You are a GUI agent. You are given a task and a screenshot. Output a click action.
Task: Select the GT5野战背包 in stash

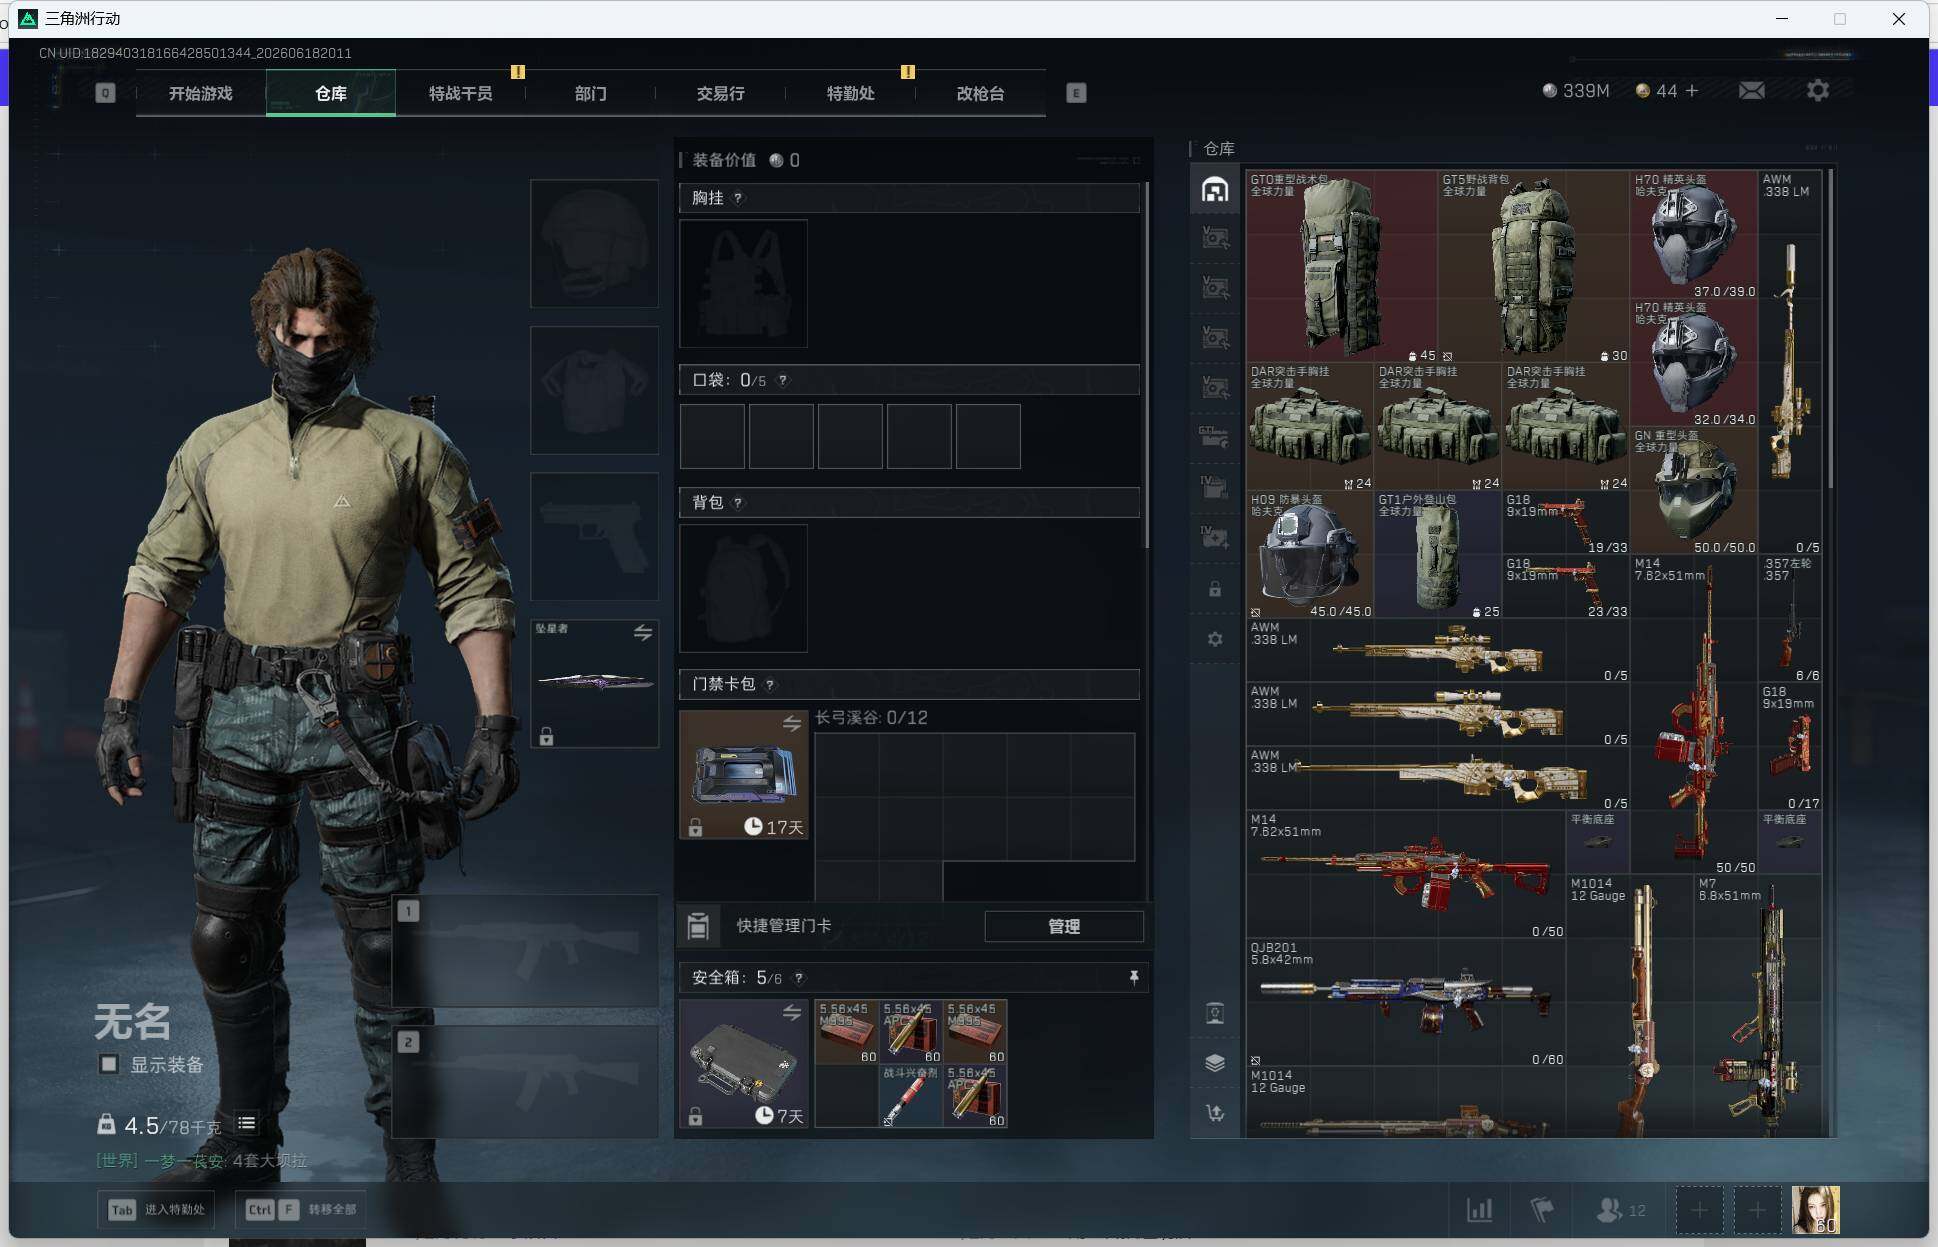[x=1534, y=266]
